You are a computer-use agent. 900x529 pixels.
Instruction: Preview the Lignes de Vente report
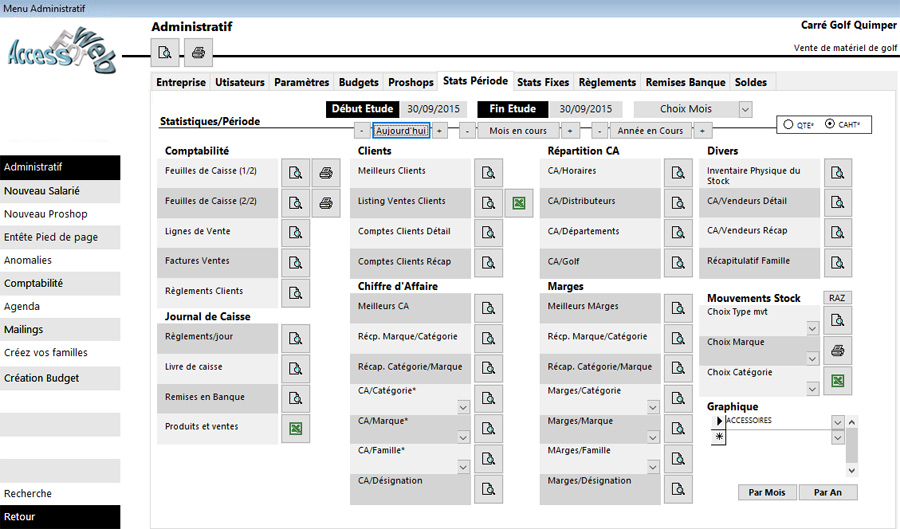(x=295, y=233)
